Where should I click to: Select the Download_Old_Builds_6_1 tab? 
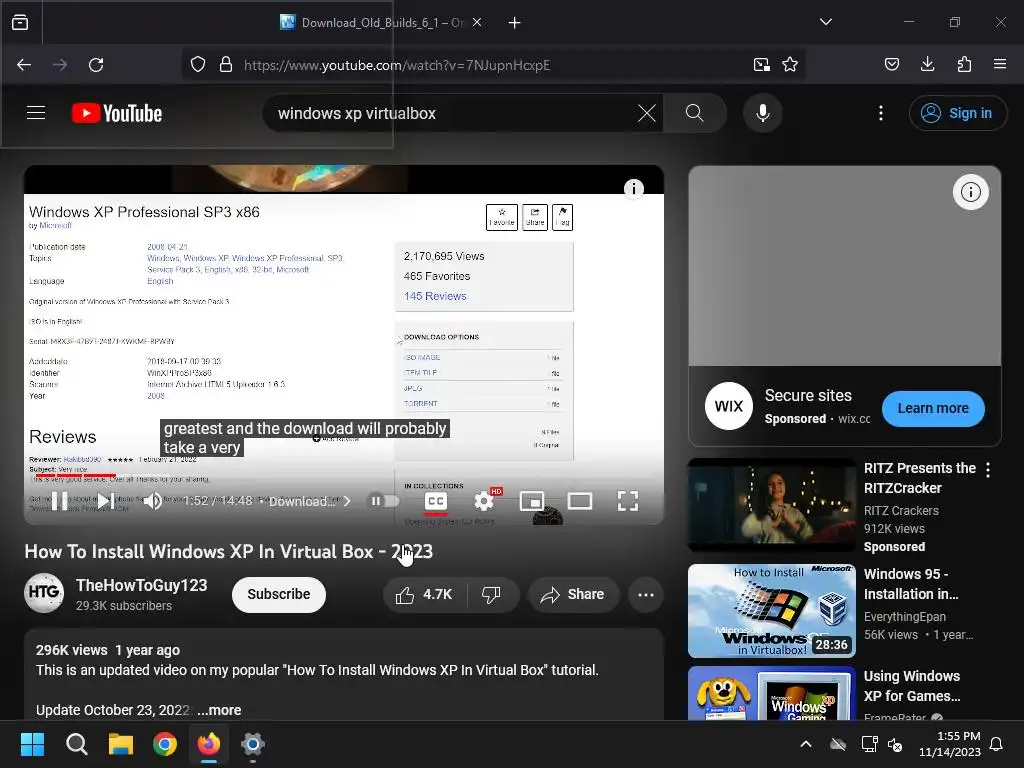379,22
